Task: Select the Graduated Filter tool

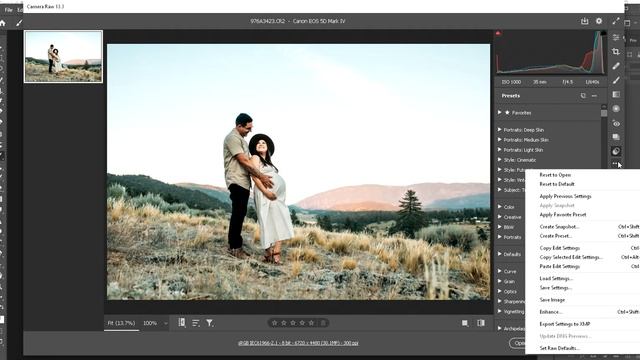Action: click(616, 94)
